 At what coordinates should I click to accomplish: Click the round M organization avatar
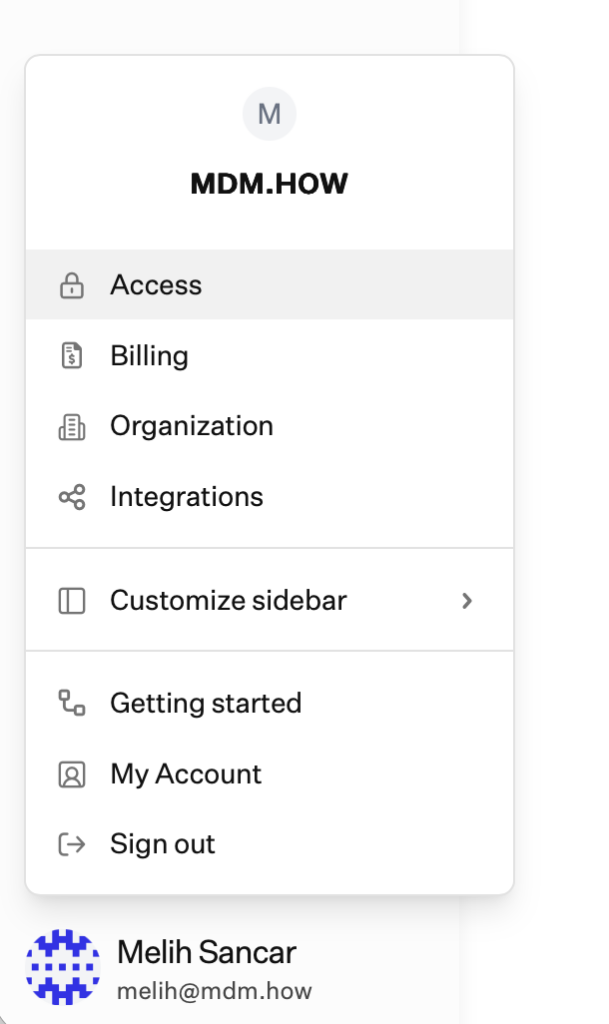[270, 114]
